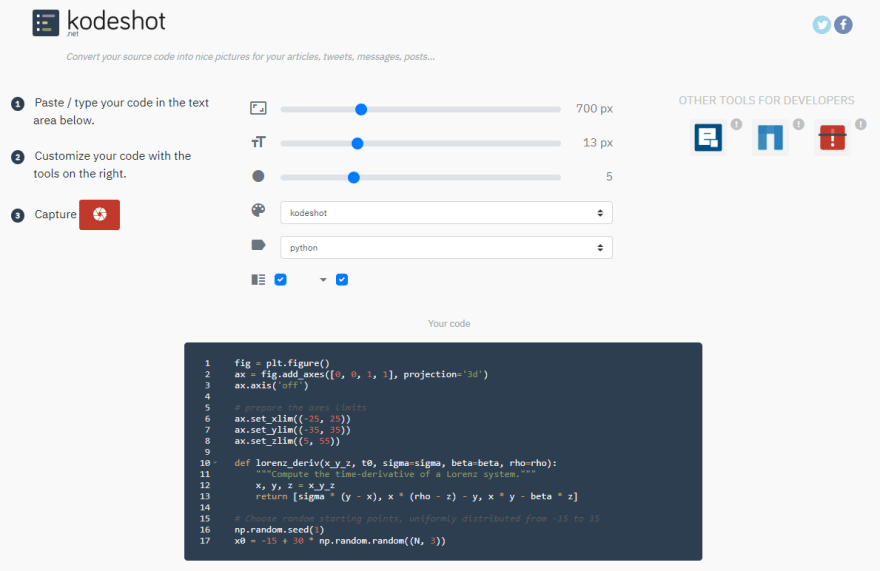Click the 'Compute the time-derivative' docstring line
The height and width of the screenshot is (571, 880).
click(x=396, y=474)
